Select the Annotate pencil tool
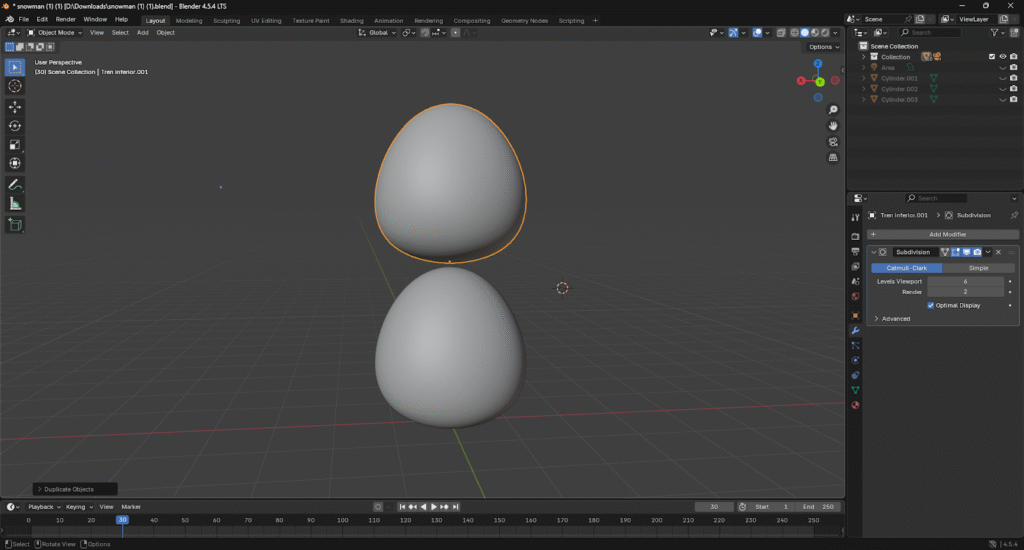 [x=15, y=185]
